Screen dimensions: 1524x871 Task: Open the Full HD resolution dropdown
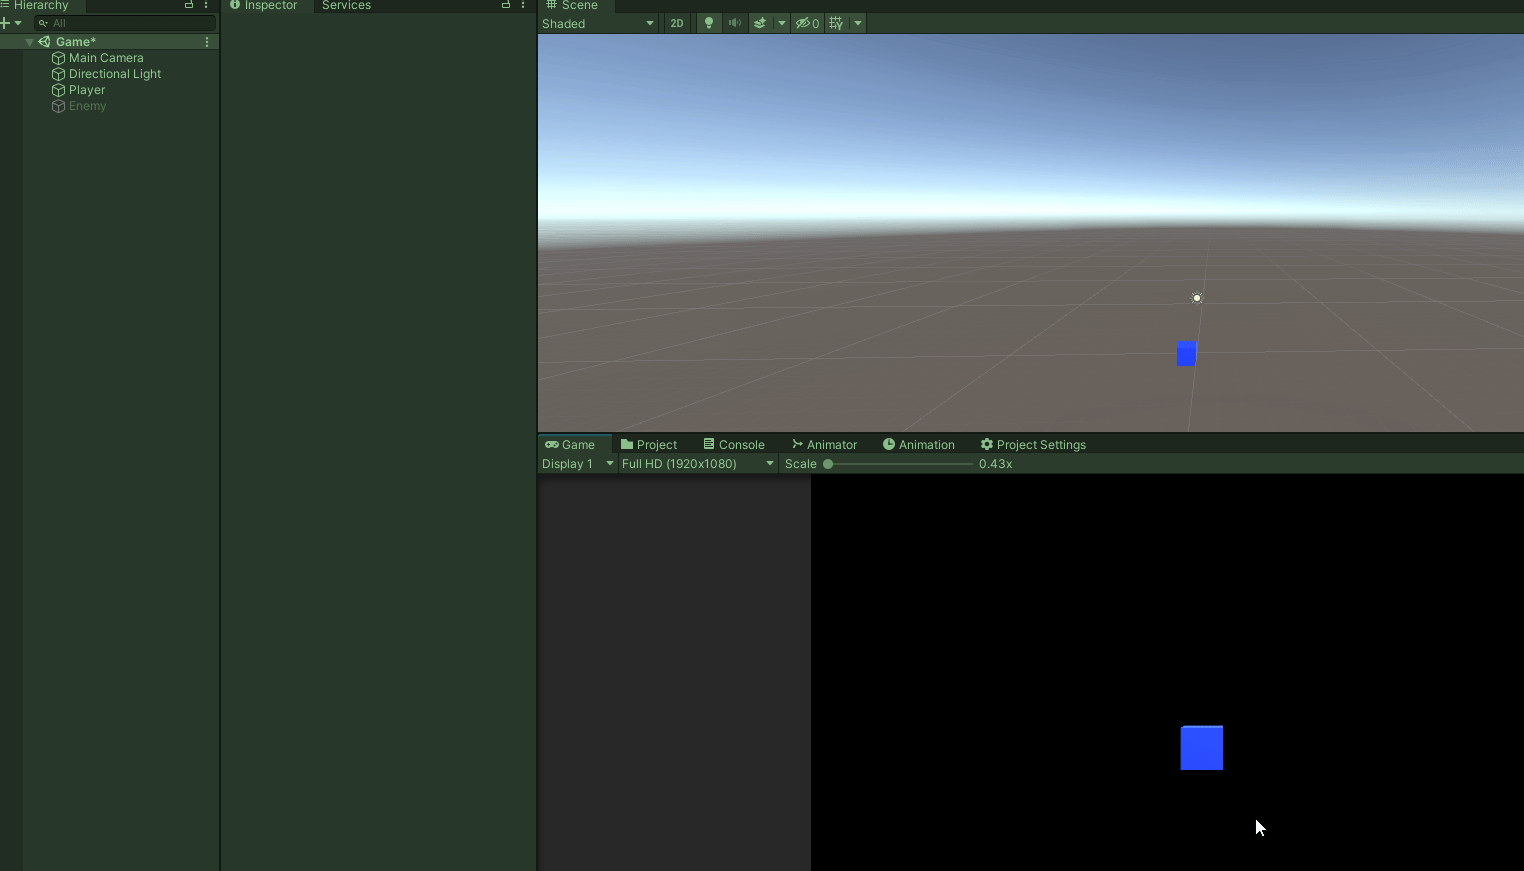pos(697,463)
